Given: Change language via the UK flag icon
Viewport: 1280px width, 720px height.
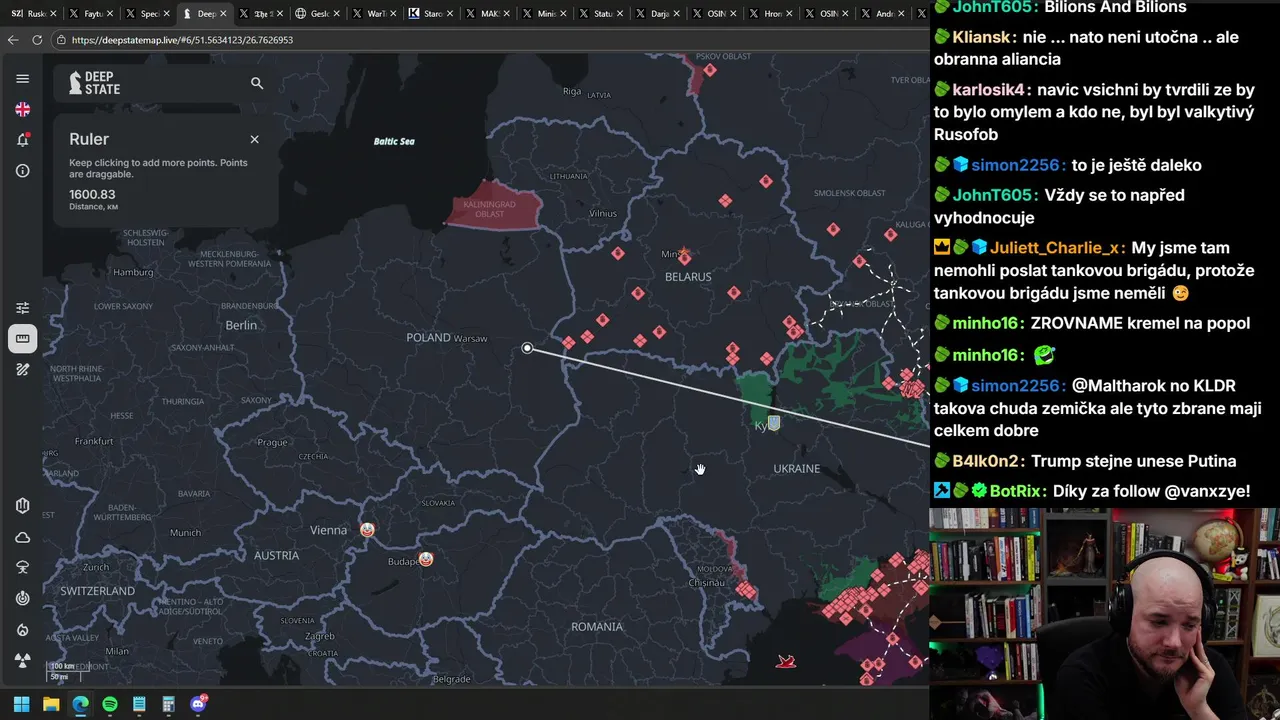Looking at the screenshot, I should coord(22,109).
